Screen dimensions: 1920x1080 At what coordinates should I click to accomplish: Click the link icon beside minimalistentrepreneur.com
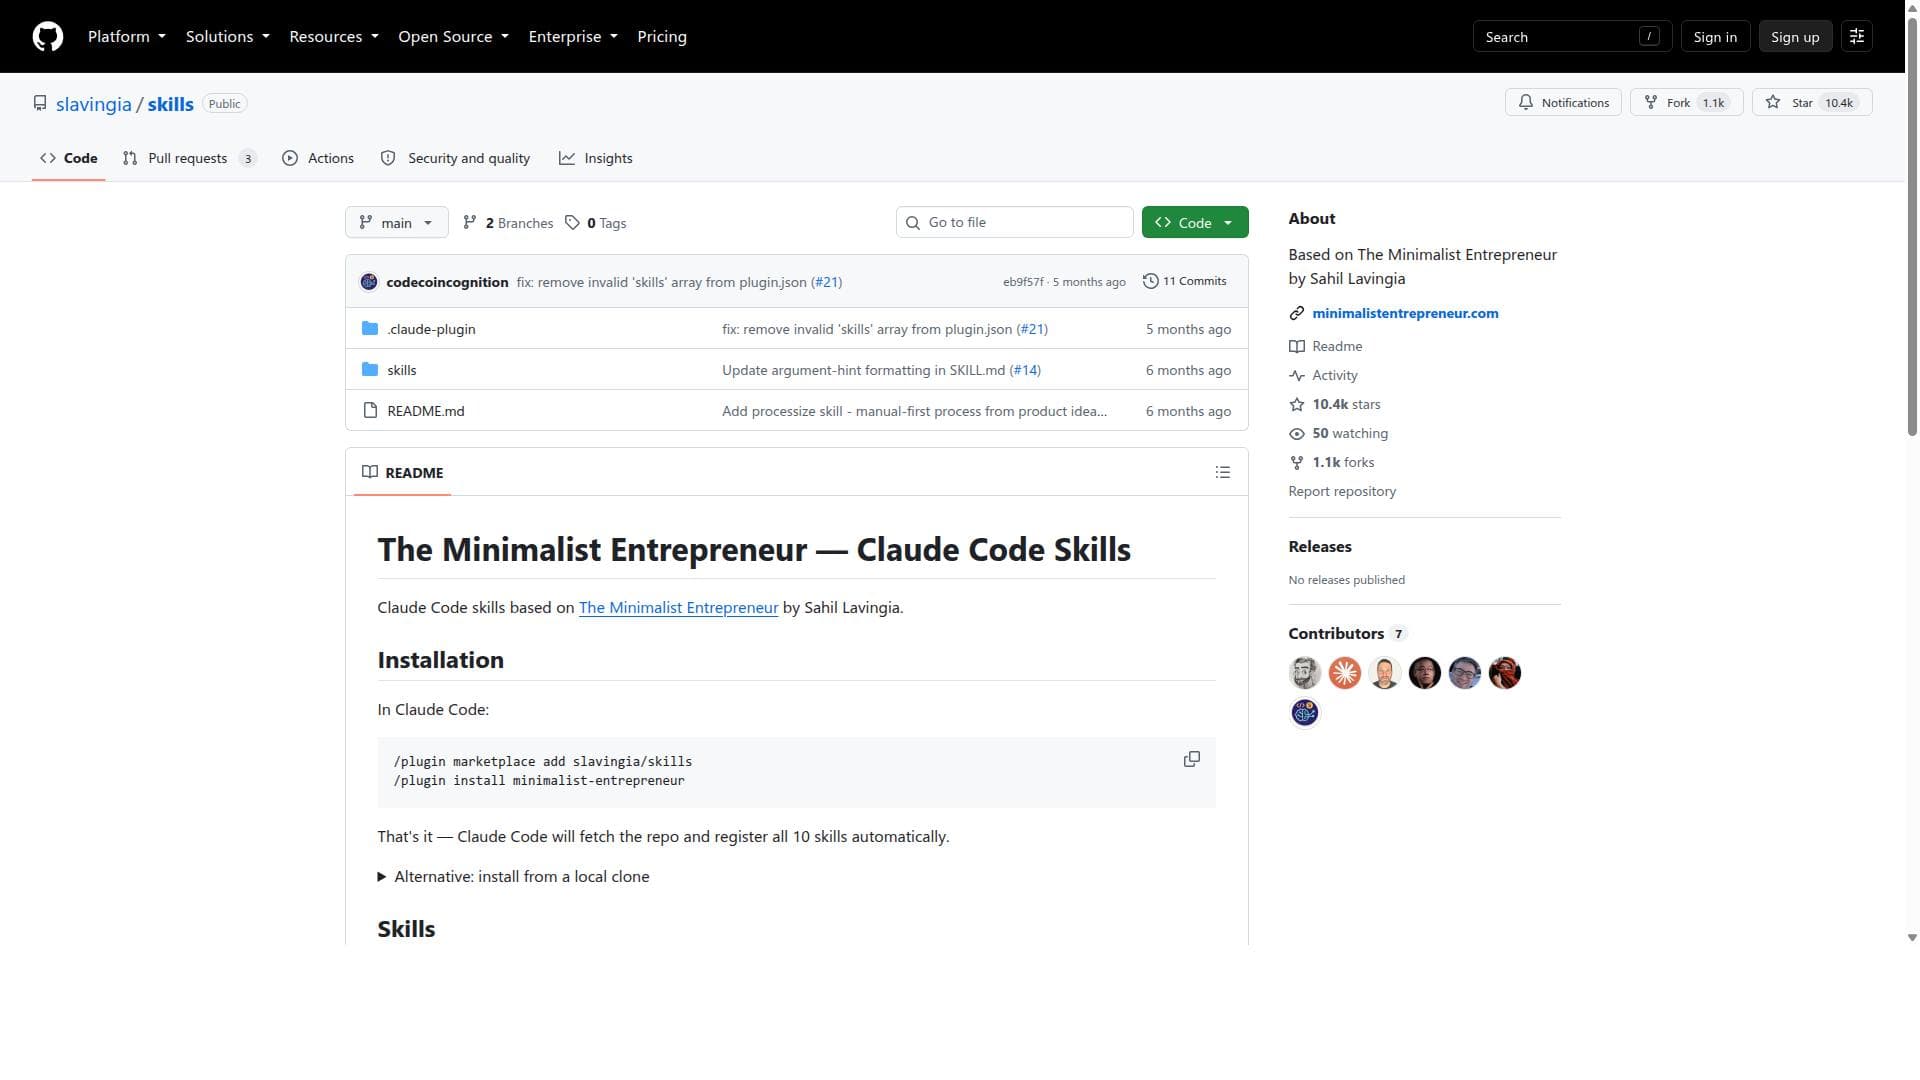(x=1297, y=314)
